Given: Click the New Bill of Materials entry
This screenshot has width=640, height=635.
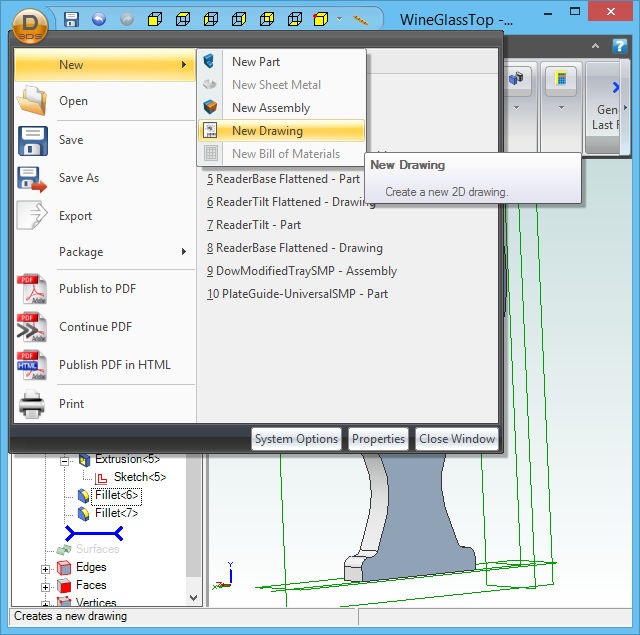Looking at the screenshot, I should tap(281, 153).
